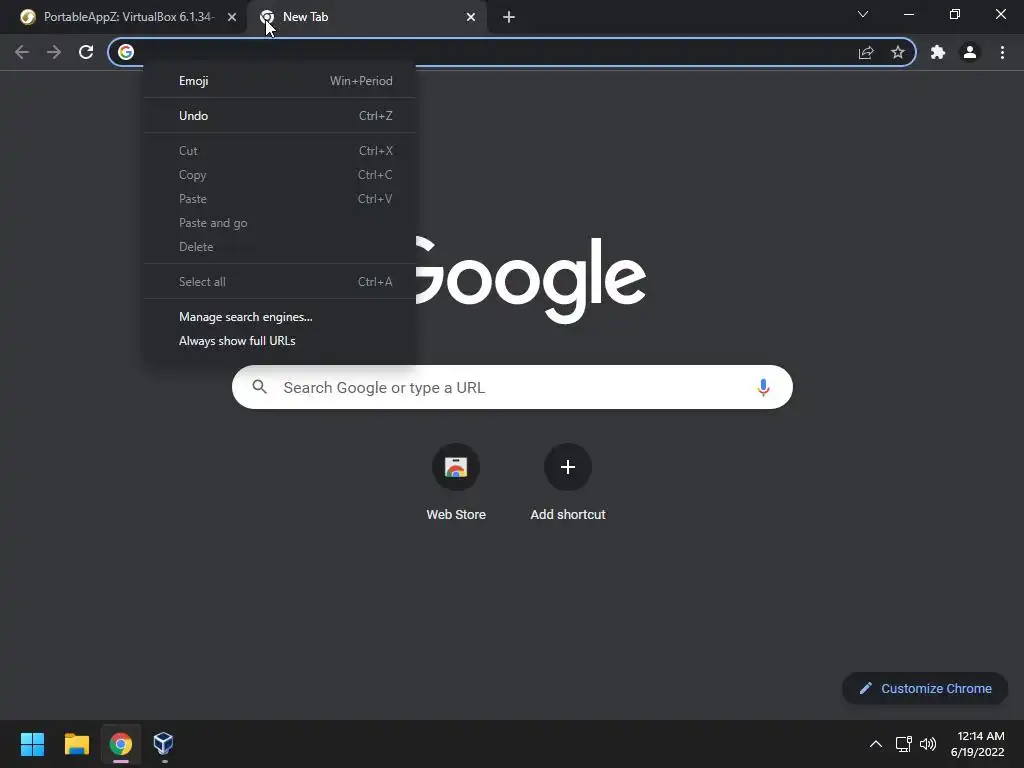
Task: Restore down the Chrome window
Action: [x=955, y=14]
